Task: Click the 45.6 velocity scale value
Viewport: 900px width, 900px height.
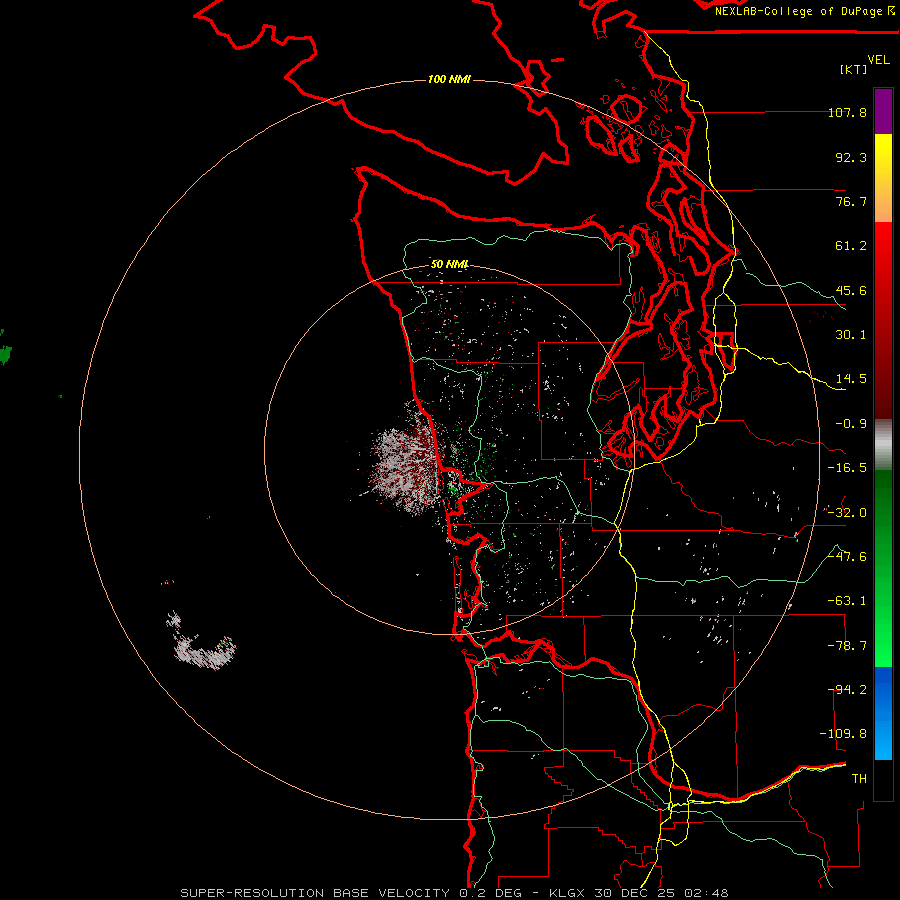Action: point(851,290)
